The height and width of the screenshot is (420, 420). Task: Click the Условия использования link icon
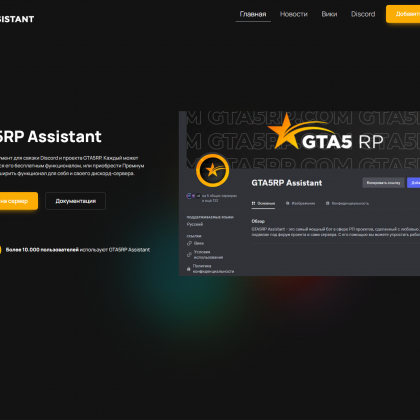(x=189, y=255)
